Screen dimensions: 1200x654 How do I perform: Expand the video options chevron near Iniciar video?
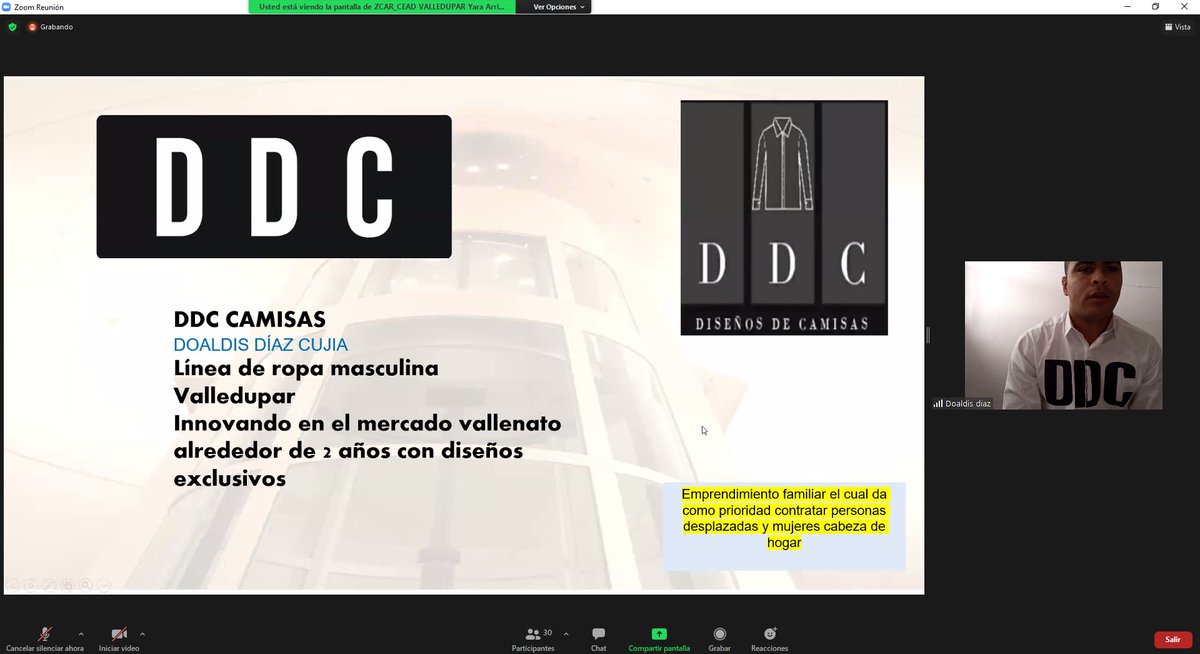tap(142, 634)
